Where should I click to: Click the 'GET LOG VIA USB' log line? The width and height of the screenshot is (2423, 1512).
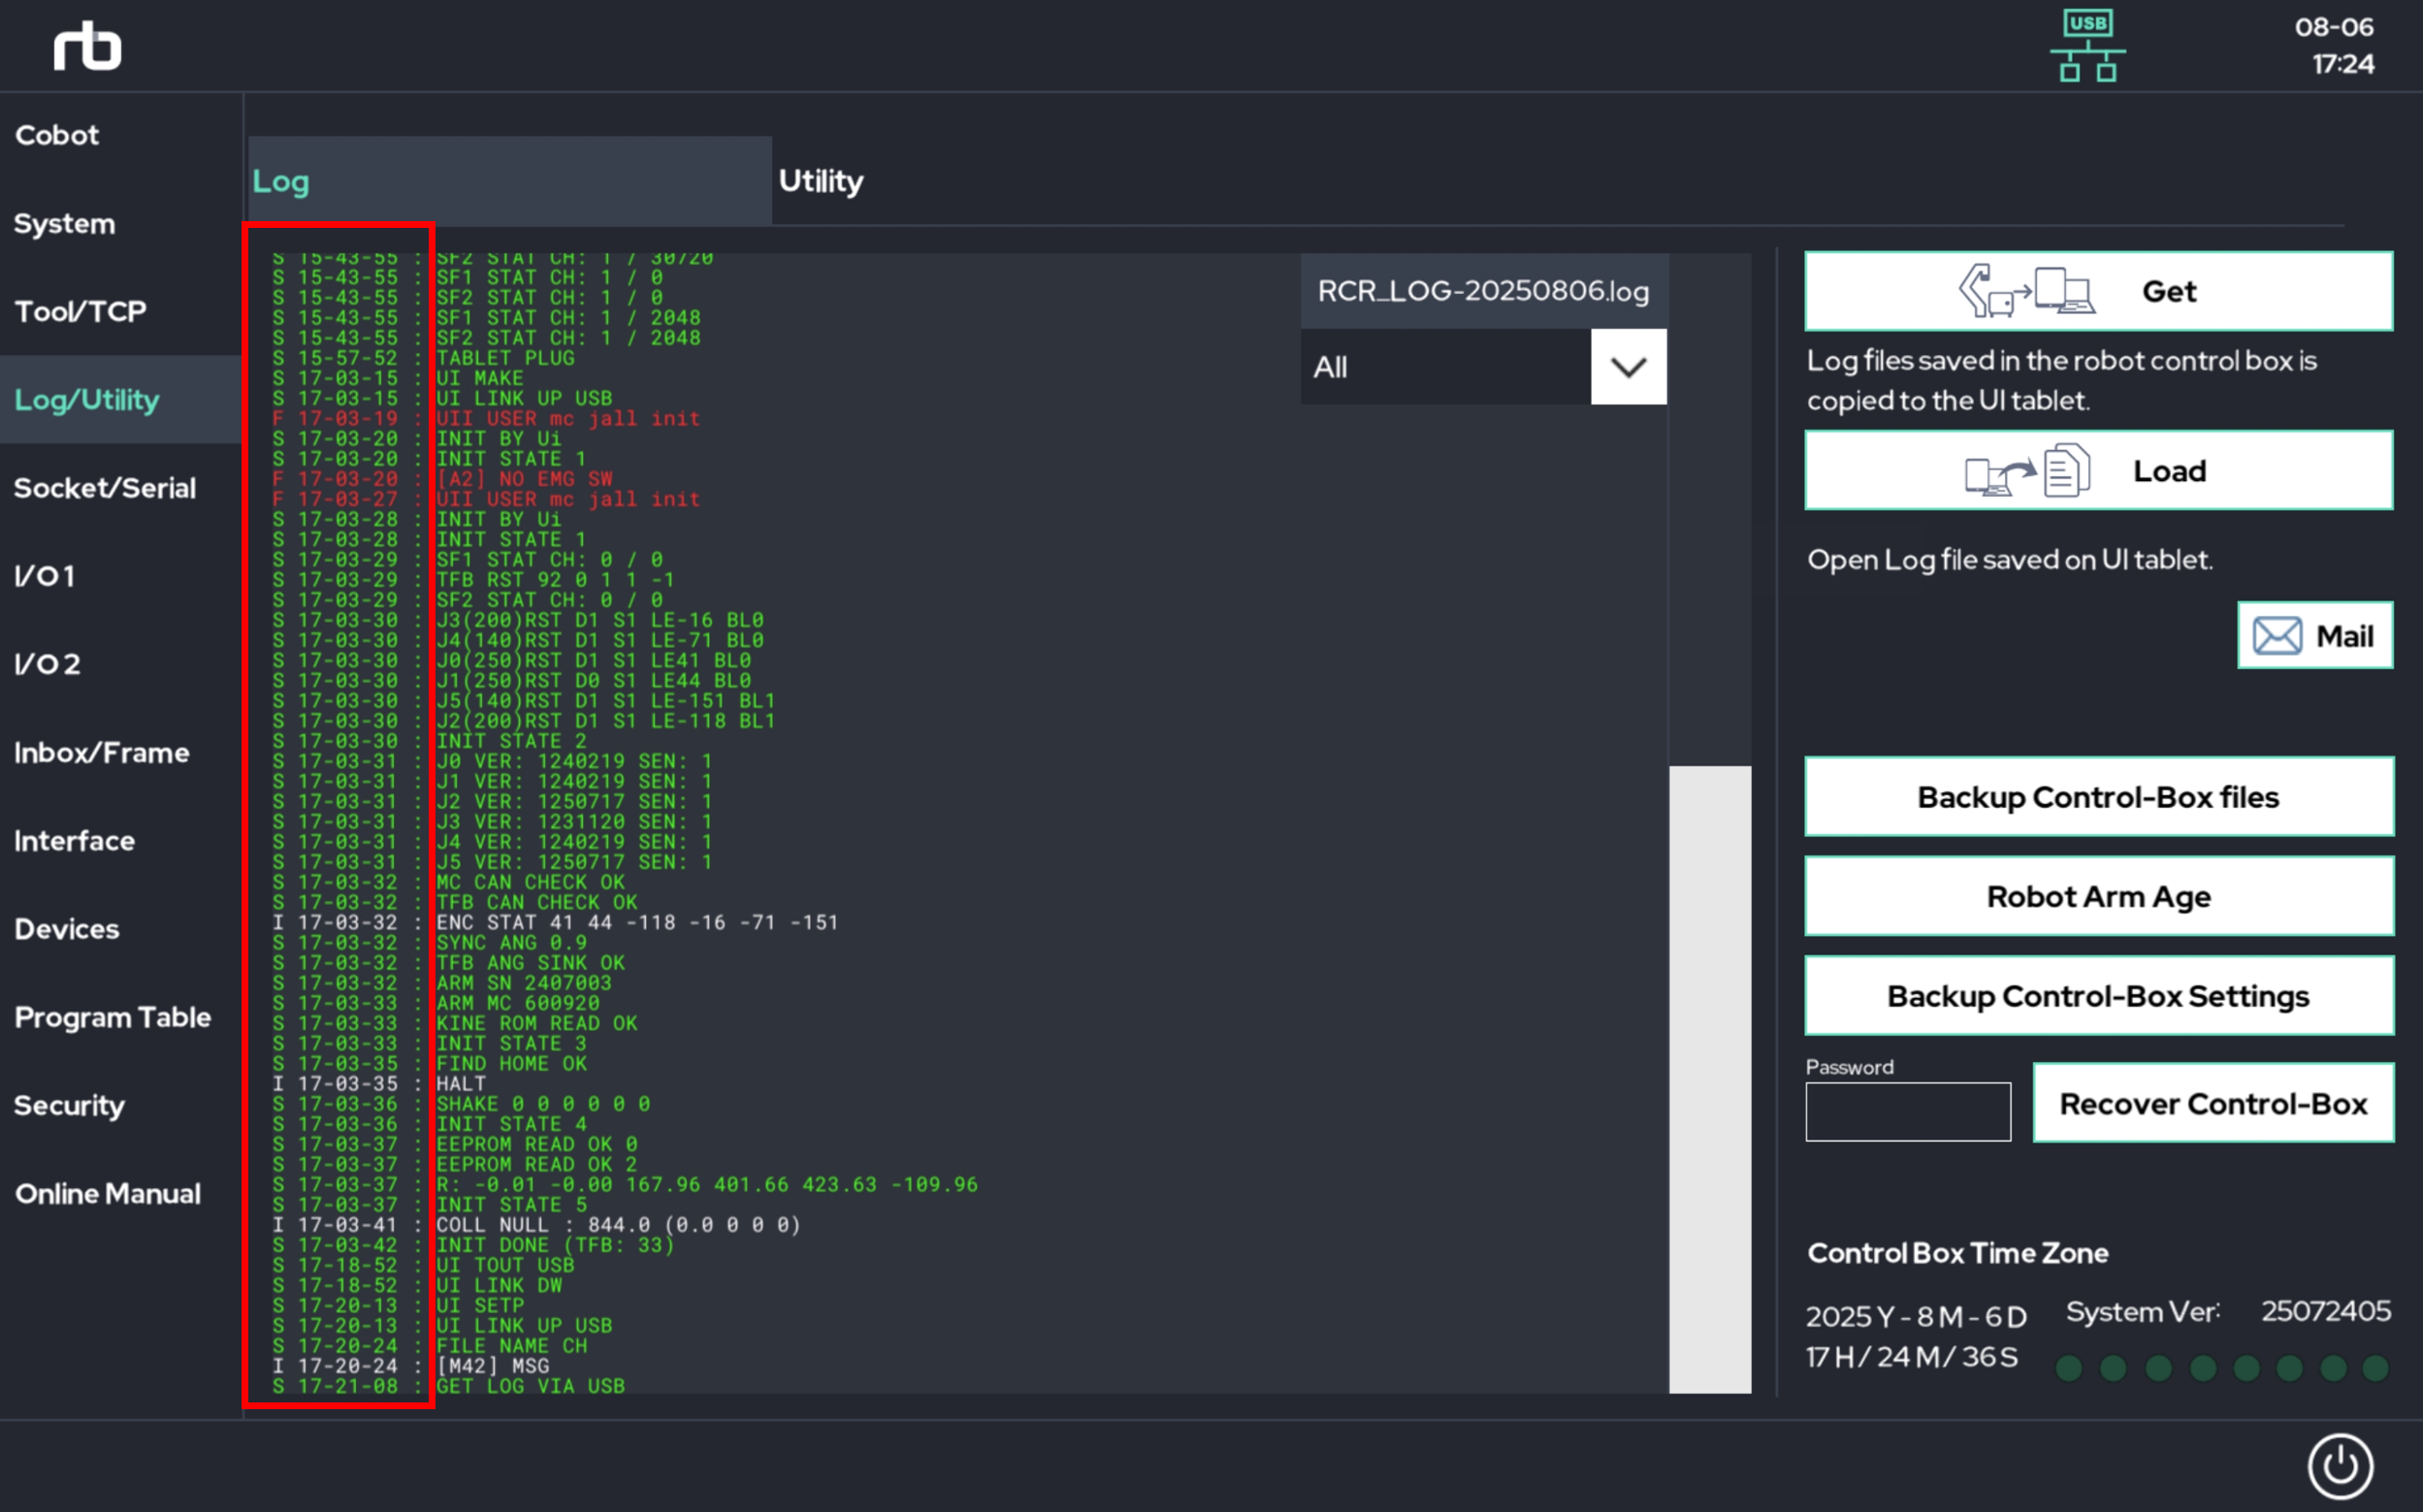(x=448, y=1386)
